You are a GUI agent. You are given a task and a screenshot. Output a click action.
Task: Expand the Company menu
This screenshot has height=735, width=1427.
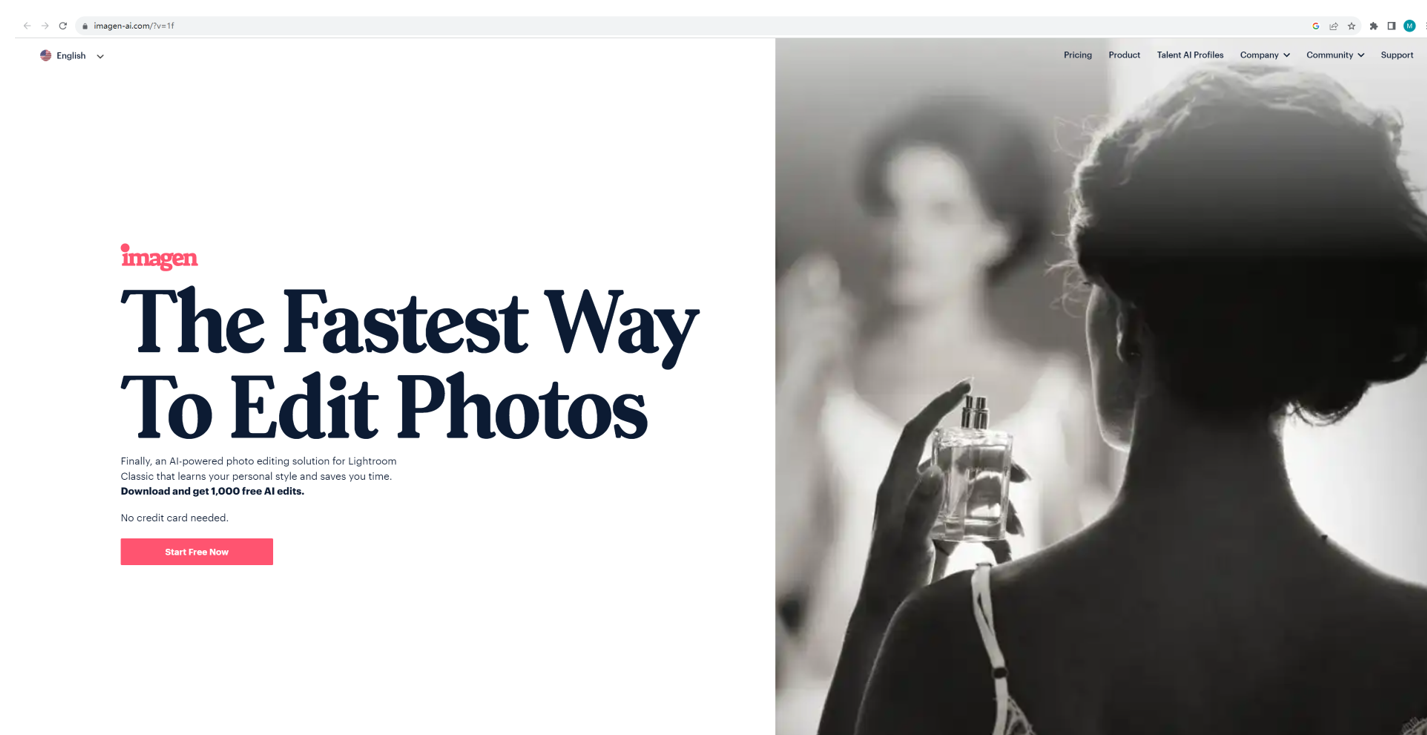point(1265,55)
